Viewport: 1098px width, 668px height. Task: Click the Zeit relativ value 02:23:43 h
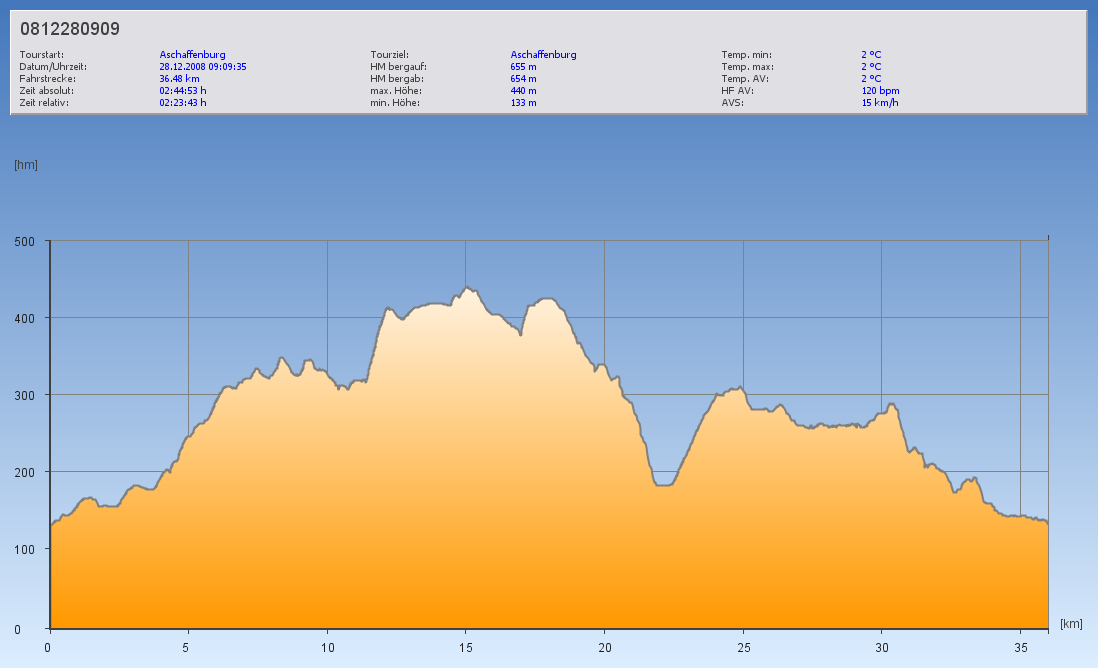183,102
